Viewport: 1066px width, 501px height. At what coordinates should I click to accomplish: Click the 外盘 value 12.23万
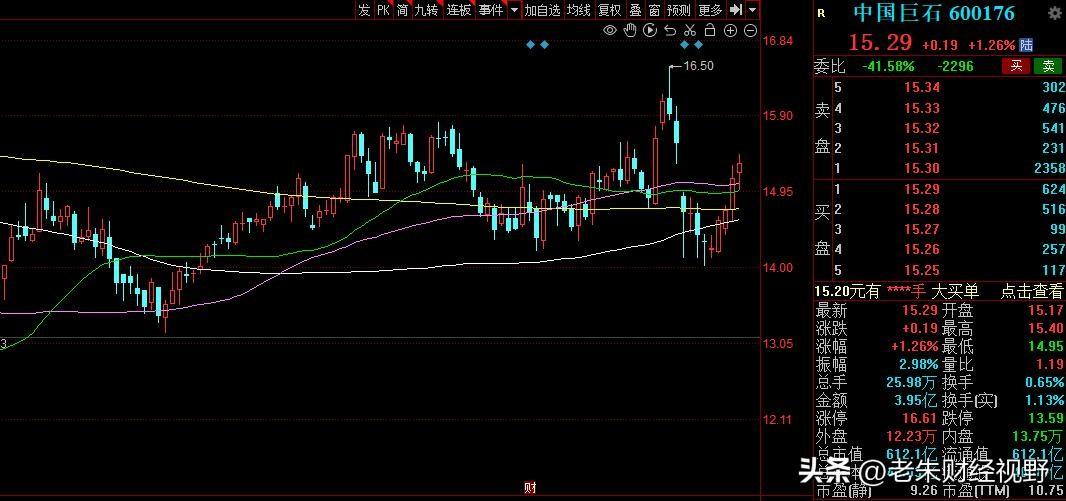point(913,435)
